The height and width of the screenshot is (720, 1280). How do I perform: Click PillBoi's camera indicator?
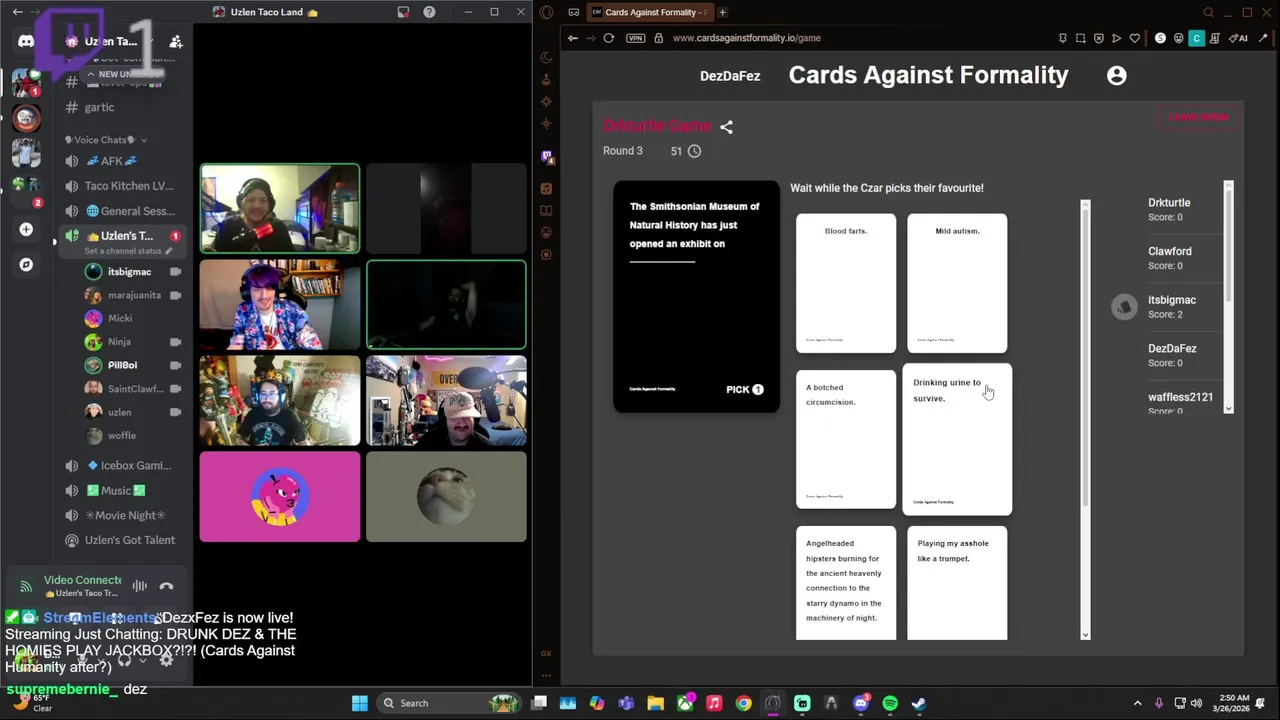point(176,365)
